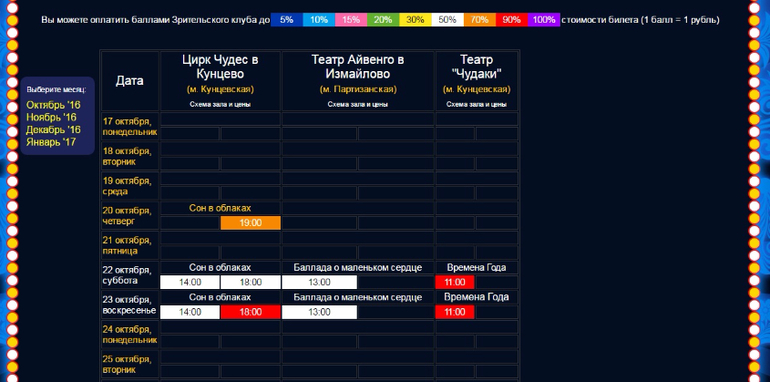Choose 18:00 Сон в облаках on 22 октября

click(250, 282)
